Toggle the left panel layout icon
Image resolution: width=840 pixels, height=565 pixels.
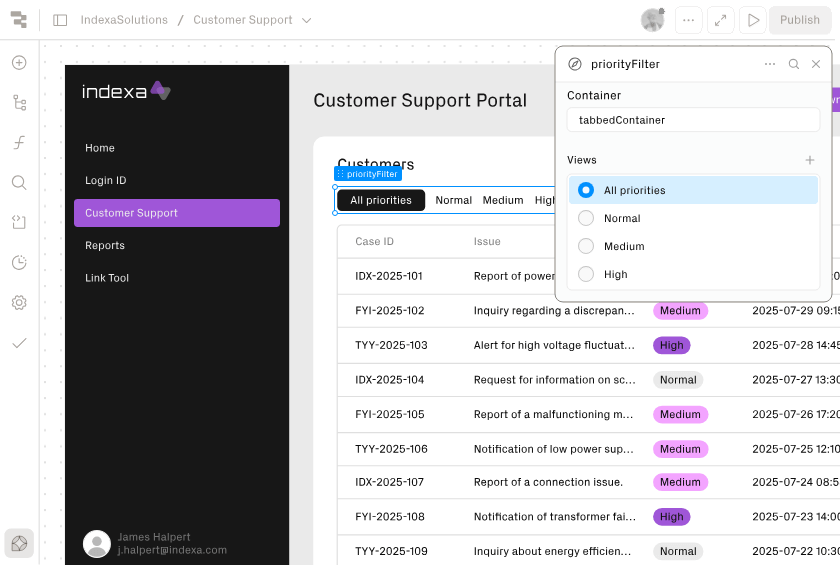(60, 20)
